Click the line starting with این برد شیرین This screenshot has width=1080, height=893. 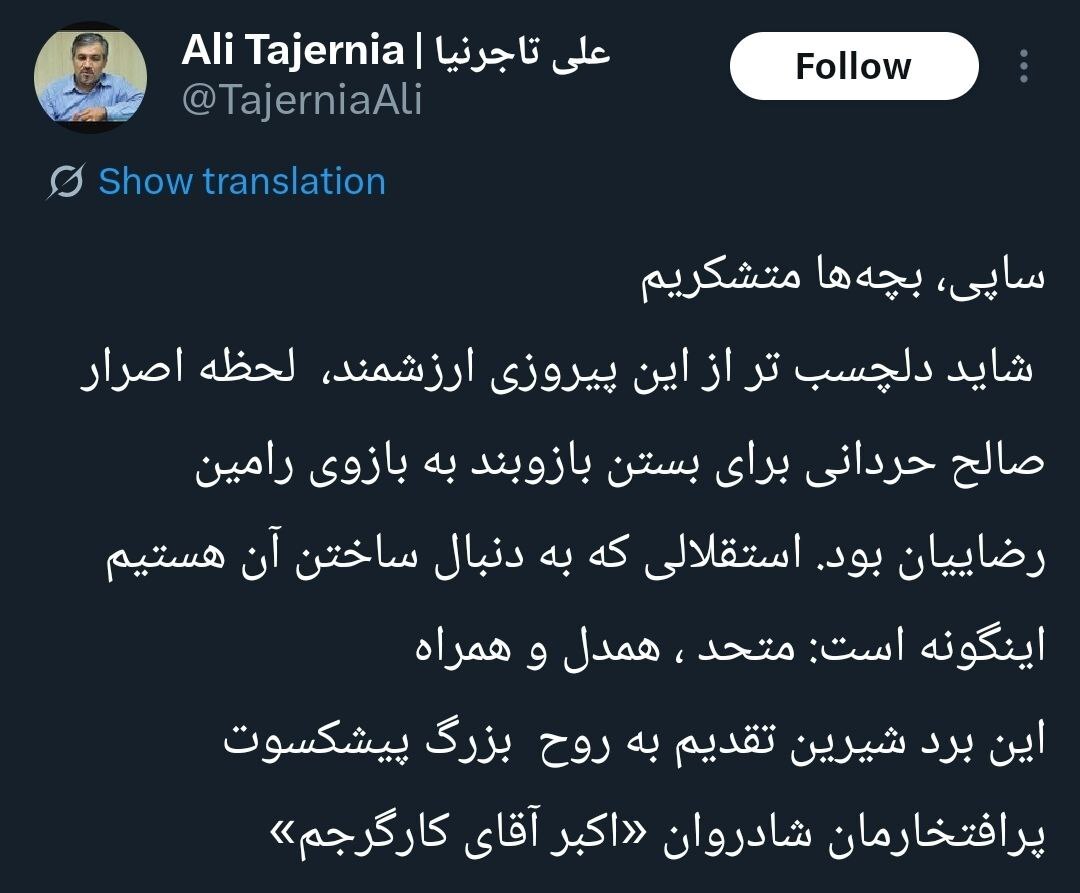coord(632,742)
